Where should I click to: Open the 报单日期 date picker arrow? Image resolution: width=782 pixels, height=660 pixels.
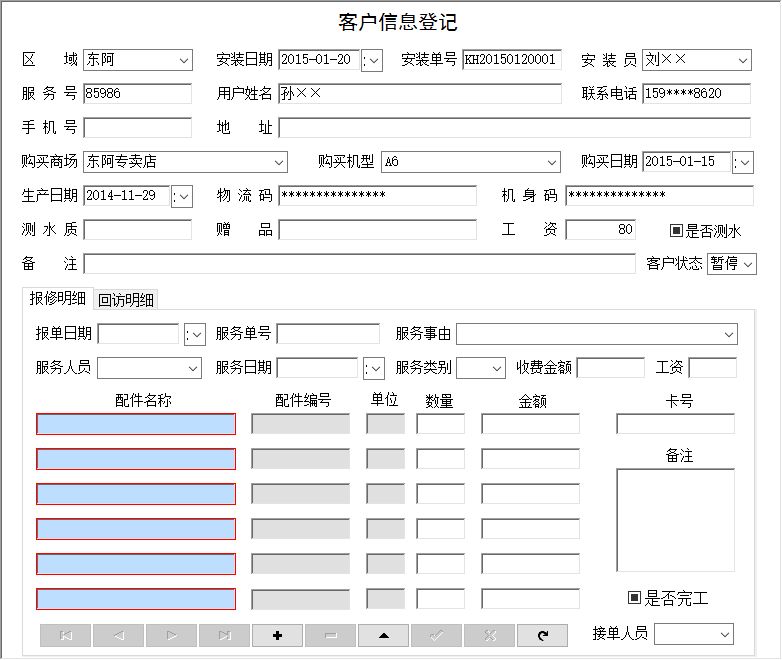(x=195, y=334)
